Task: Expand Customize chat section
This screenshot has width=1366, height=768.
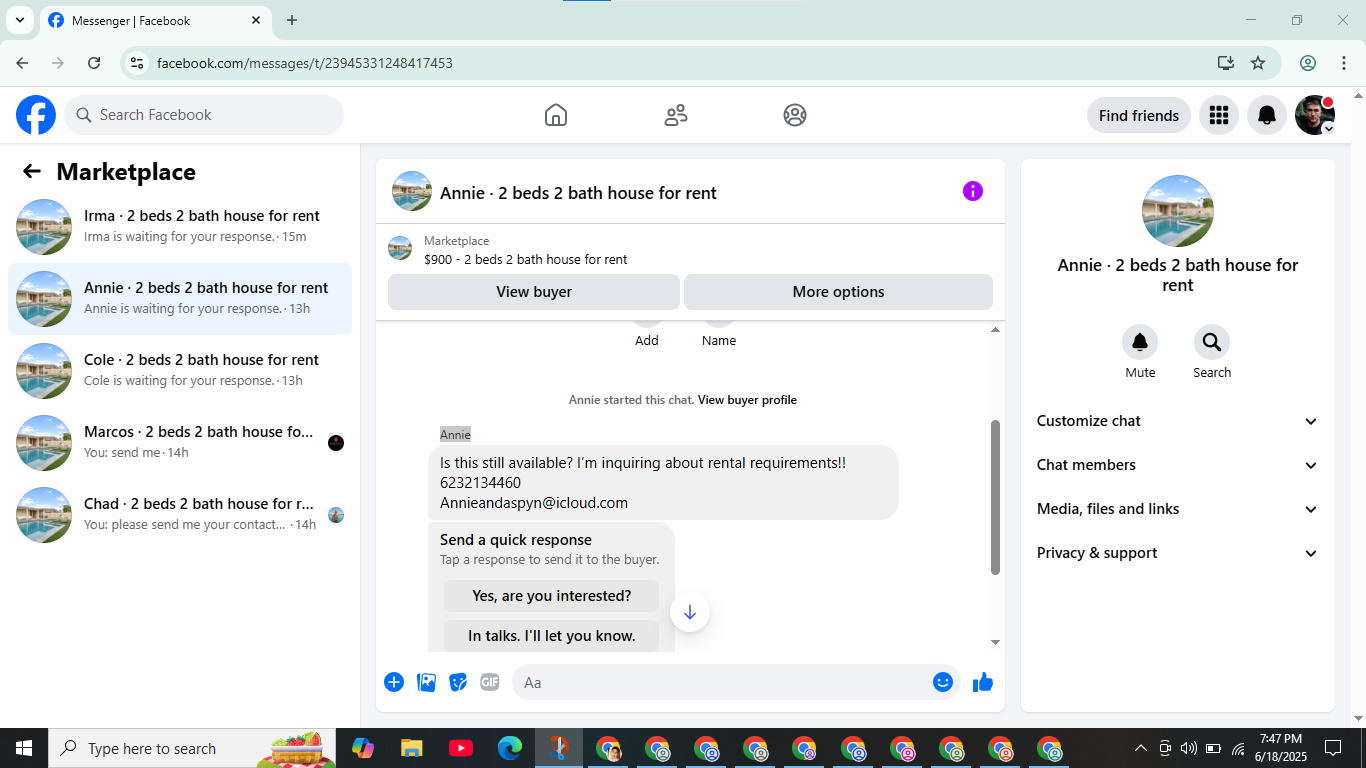Action: (x=1178, y=421)
